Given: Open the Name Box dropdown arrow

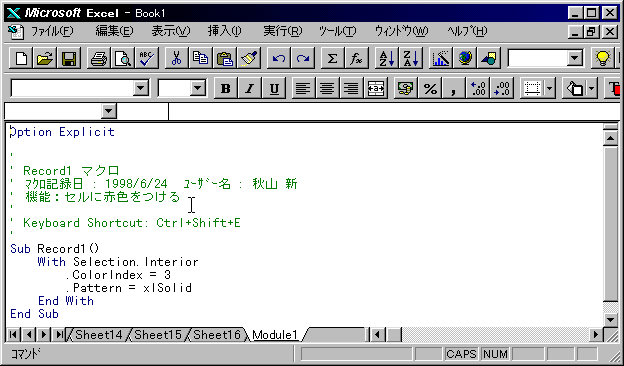Looking at the screenshot, I should click(109, 111).
